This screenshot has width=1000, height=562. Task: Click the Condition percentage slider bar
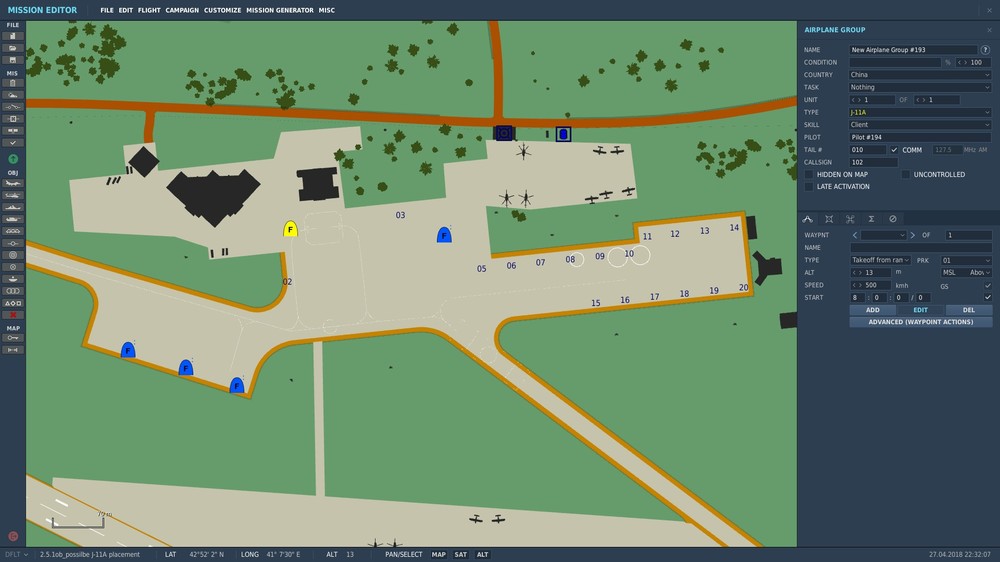pos(895,63)
